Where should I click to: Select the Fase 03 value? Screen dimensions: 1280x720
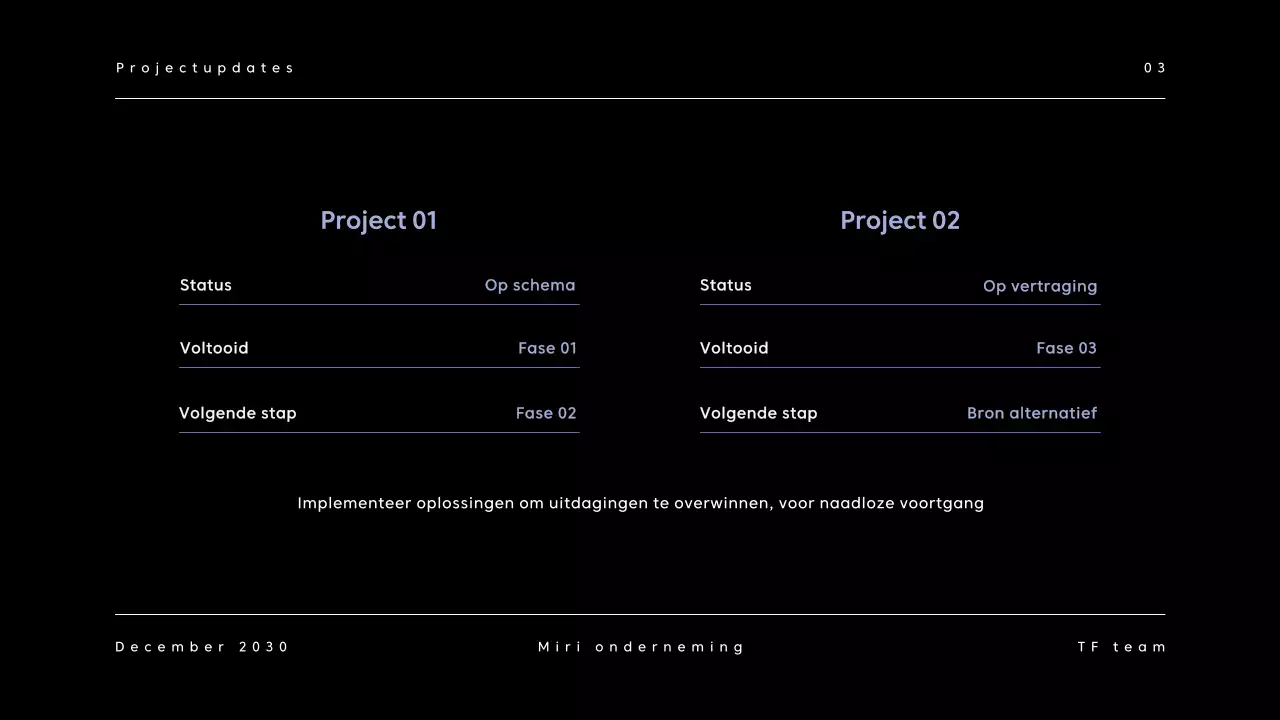click(1066, 348)
